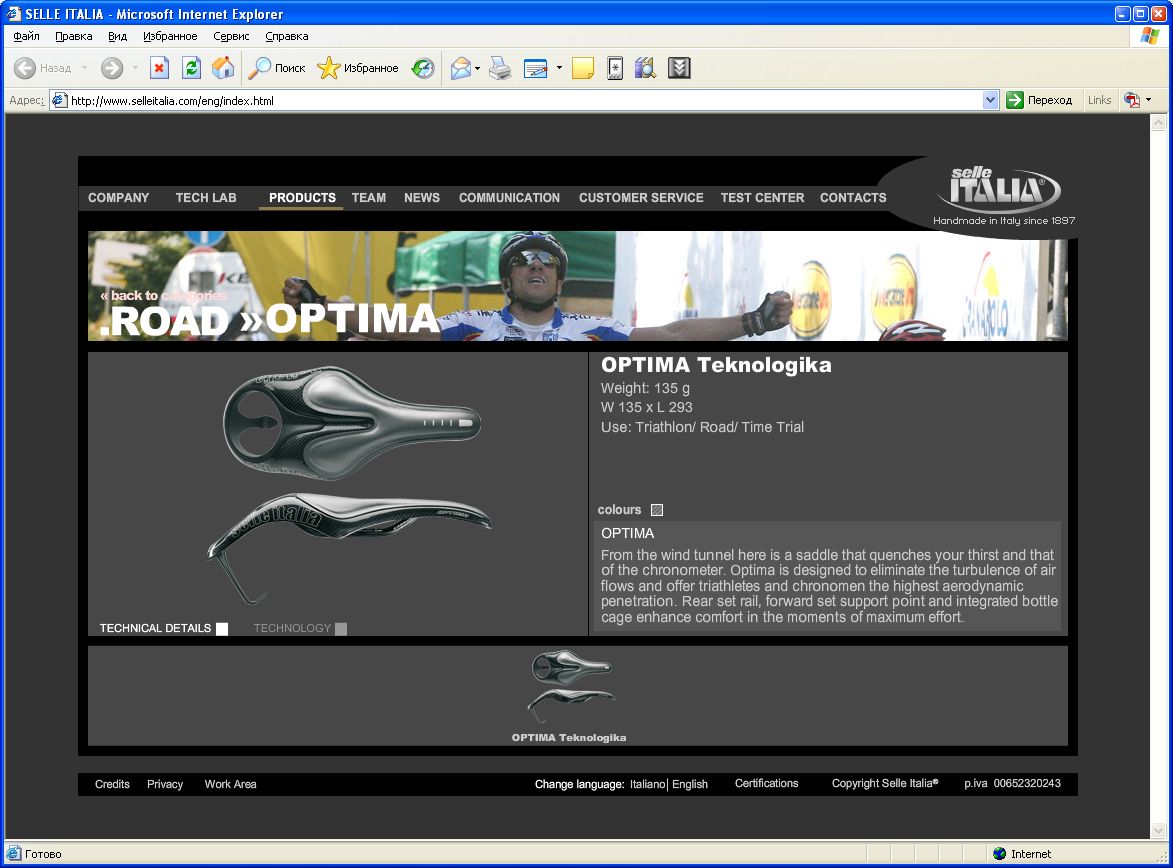1173x868 pixels.
Task: Refresh the page with green arrows icon
Action: click(192, 68)
